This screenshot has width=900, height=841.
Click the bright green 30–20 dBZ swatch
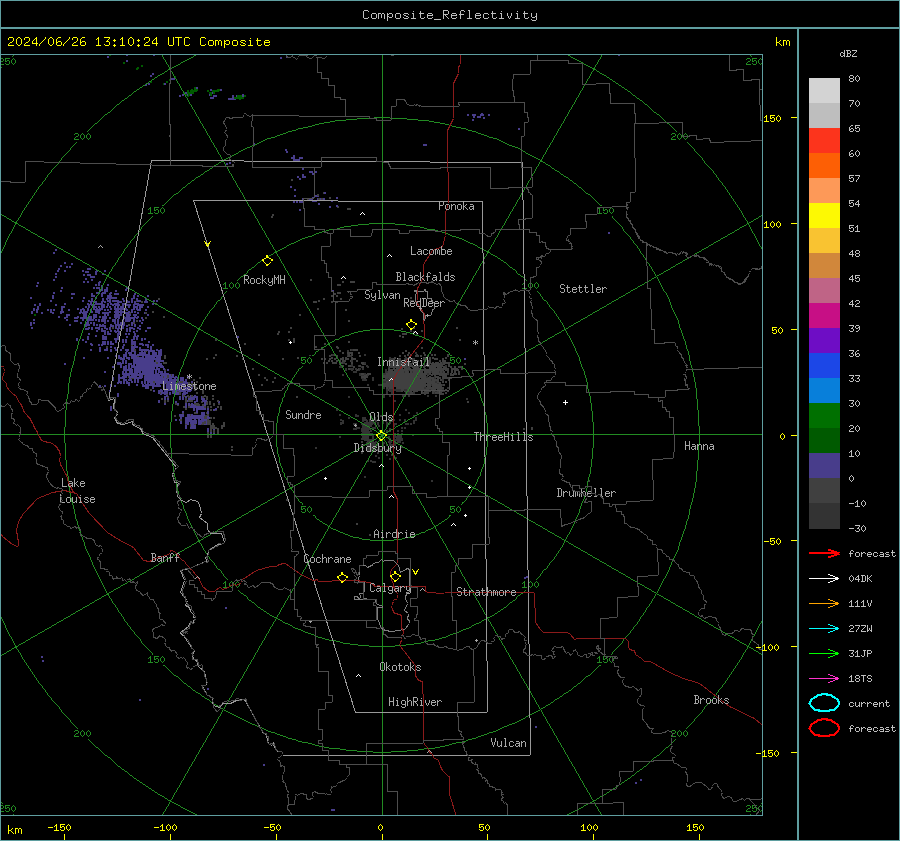pyautogui.click(x=824, y=416)
